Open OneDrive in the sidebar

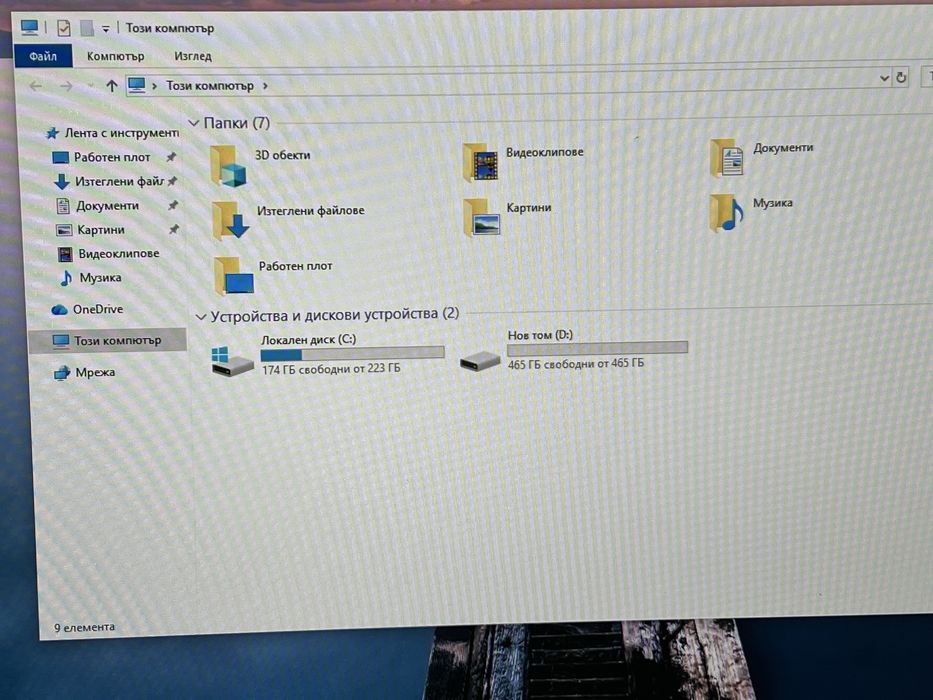[x=87, y=310]
